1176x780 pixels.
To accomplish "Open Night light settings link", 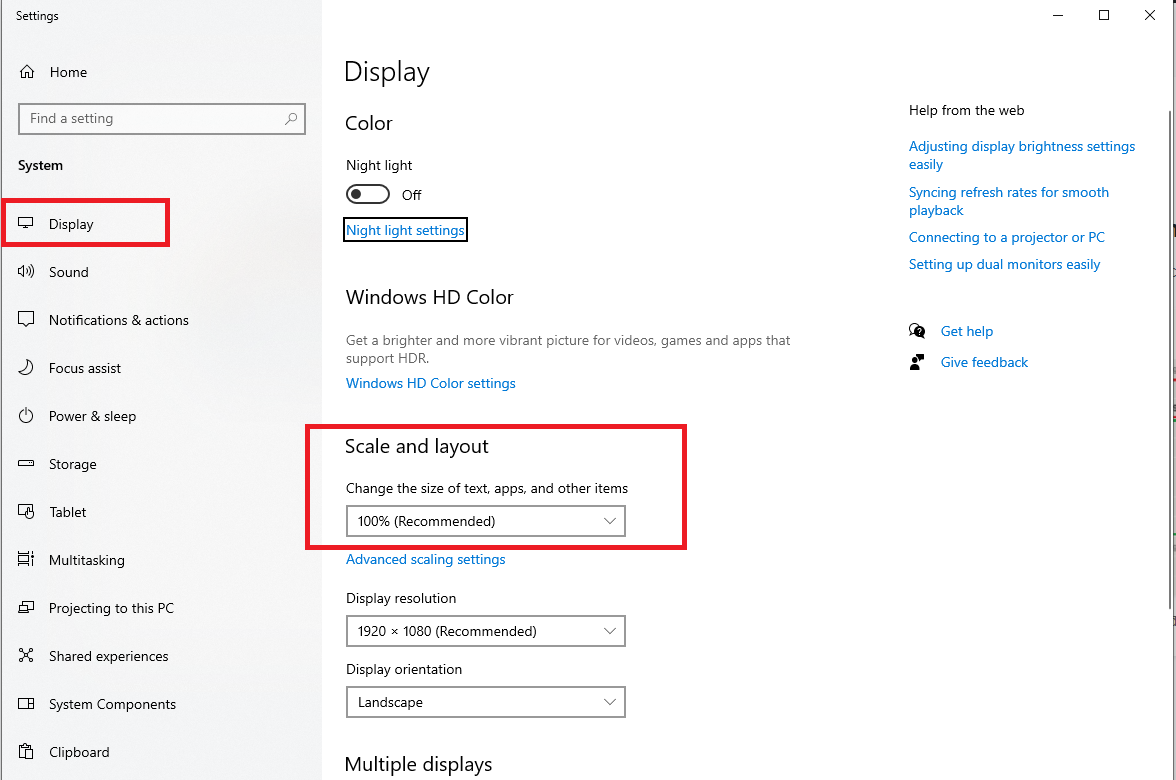I will pyautogui.click(x=405, y=230).
